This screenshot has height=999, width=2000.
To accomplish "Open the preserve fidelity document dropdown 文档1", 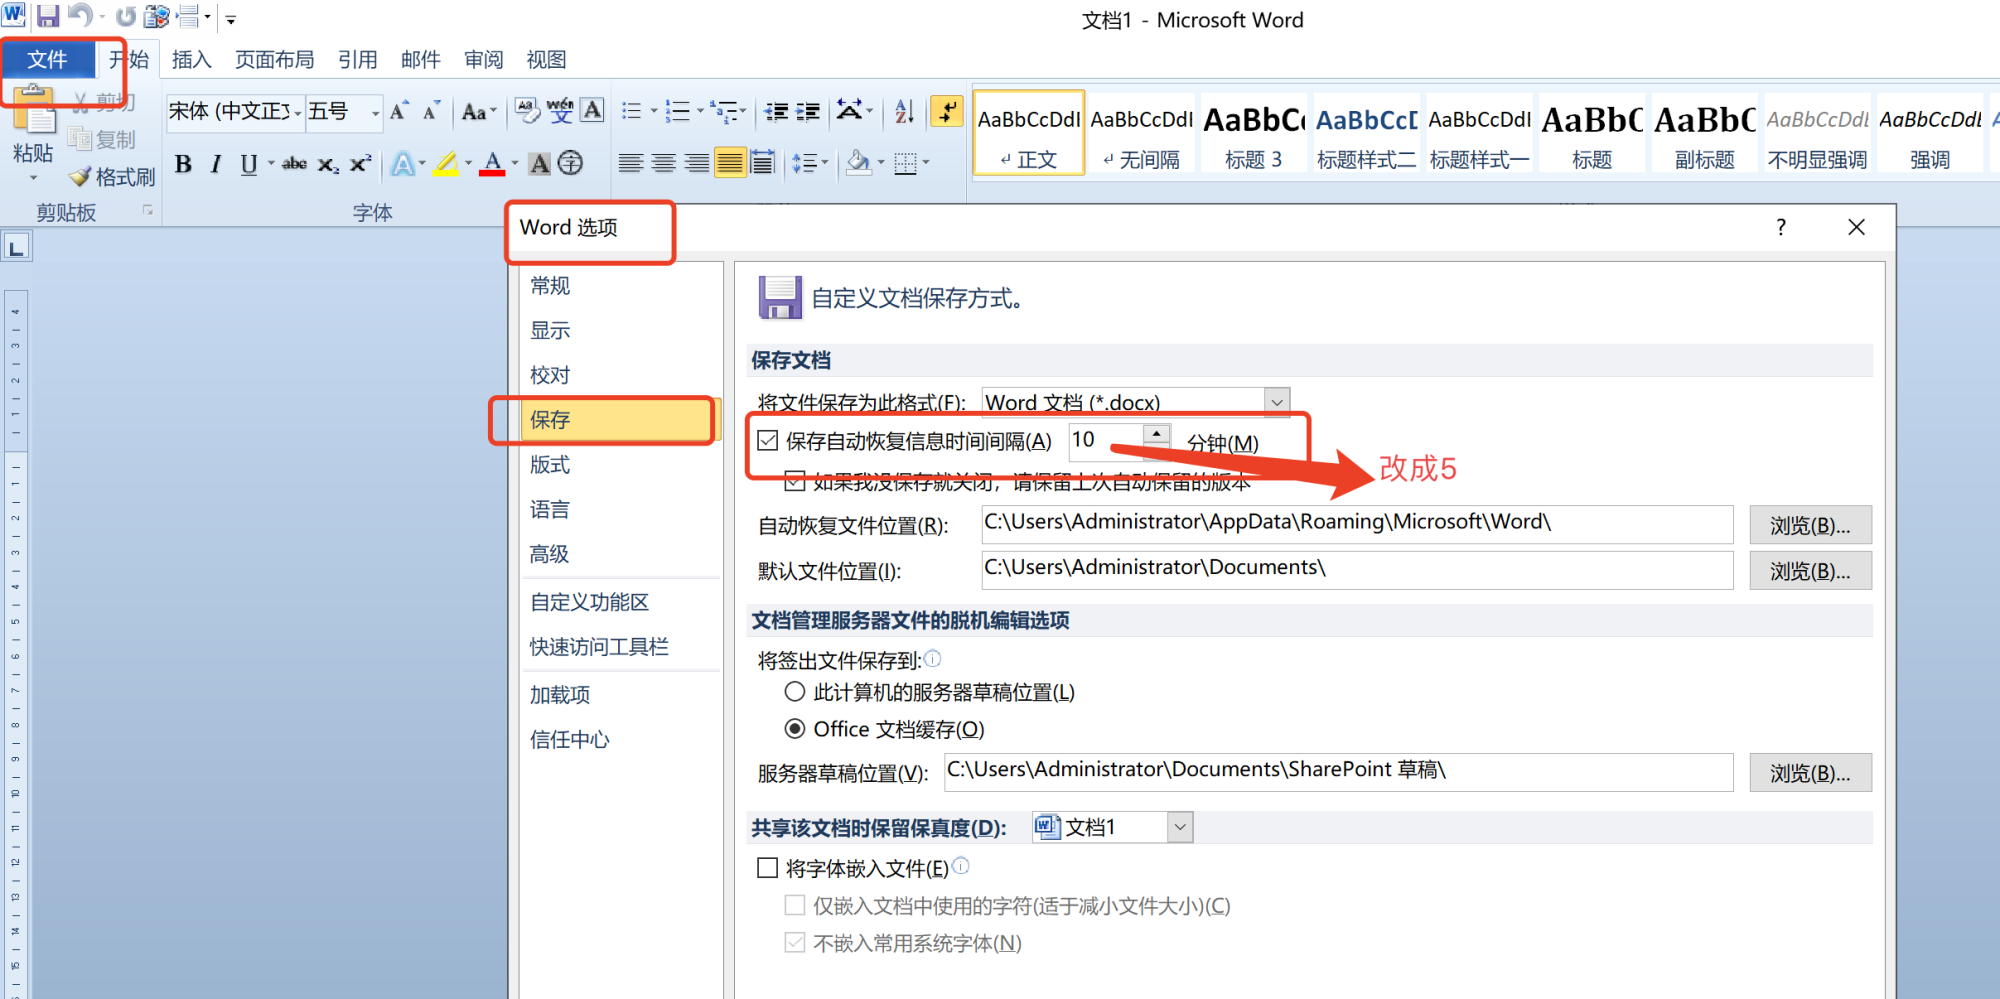I will [1181, 827].
